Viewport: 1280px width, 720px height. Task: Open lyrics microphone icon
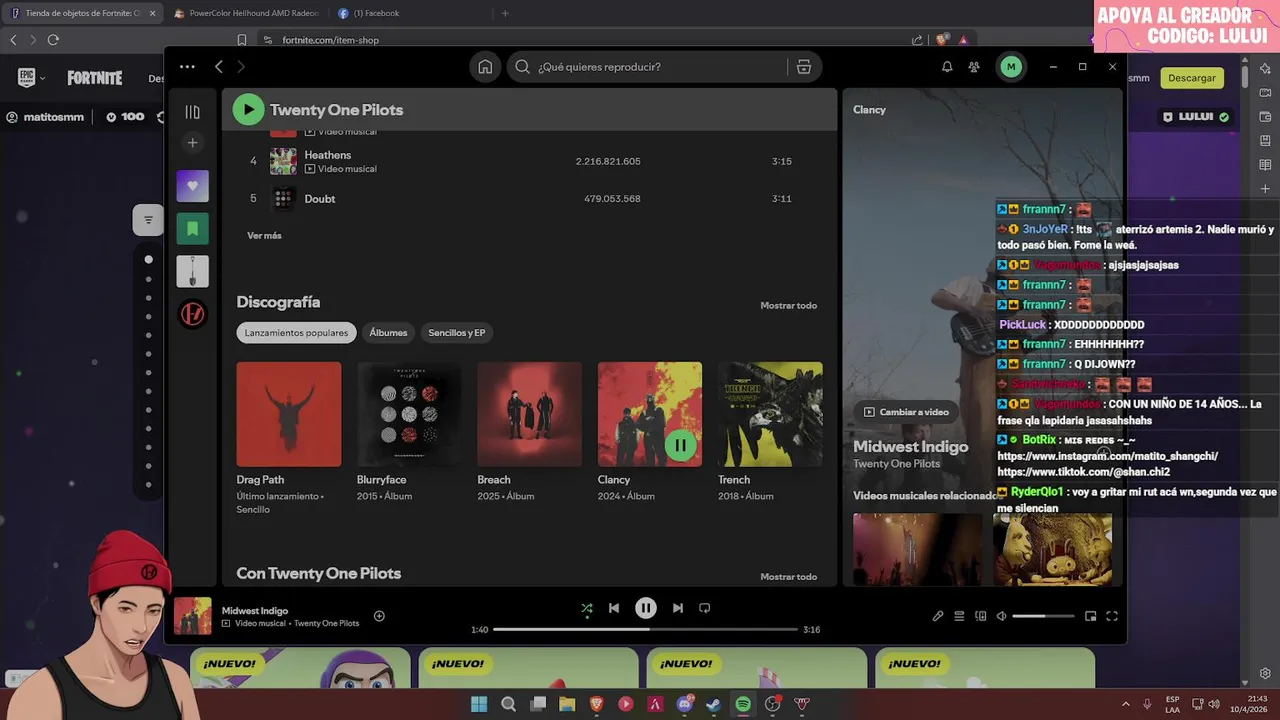point(938,616)
